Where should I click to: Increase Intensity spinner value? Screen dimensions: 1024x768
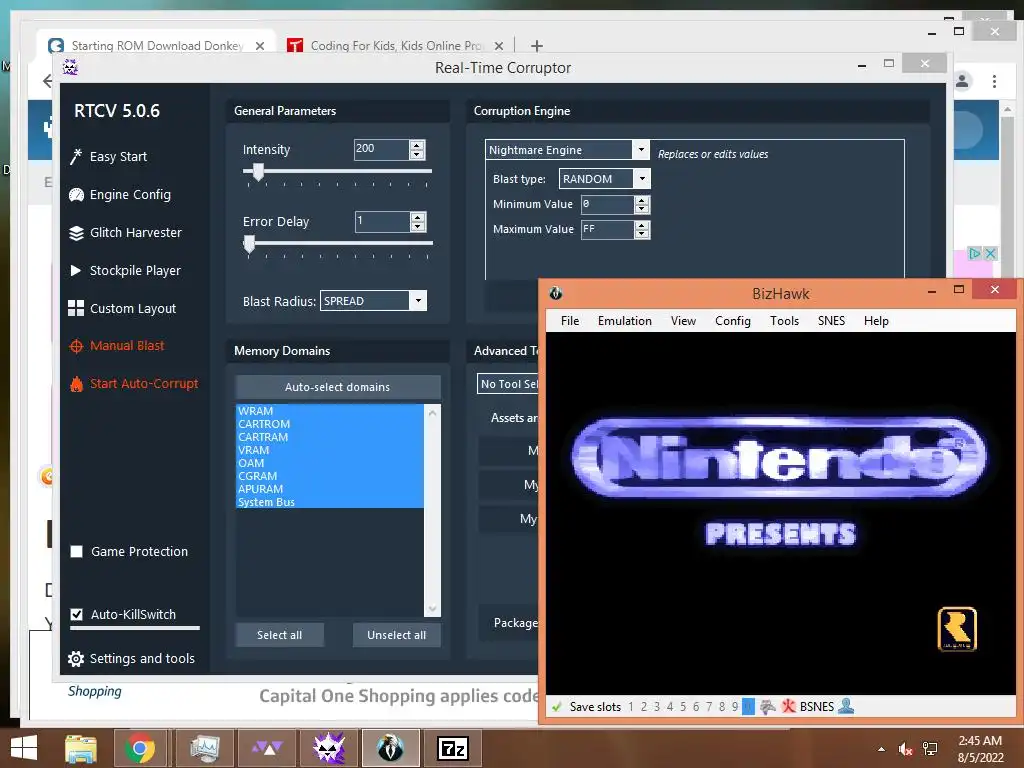click(417, 146)
